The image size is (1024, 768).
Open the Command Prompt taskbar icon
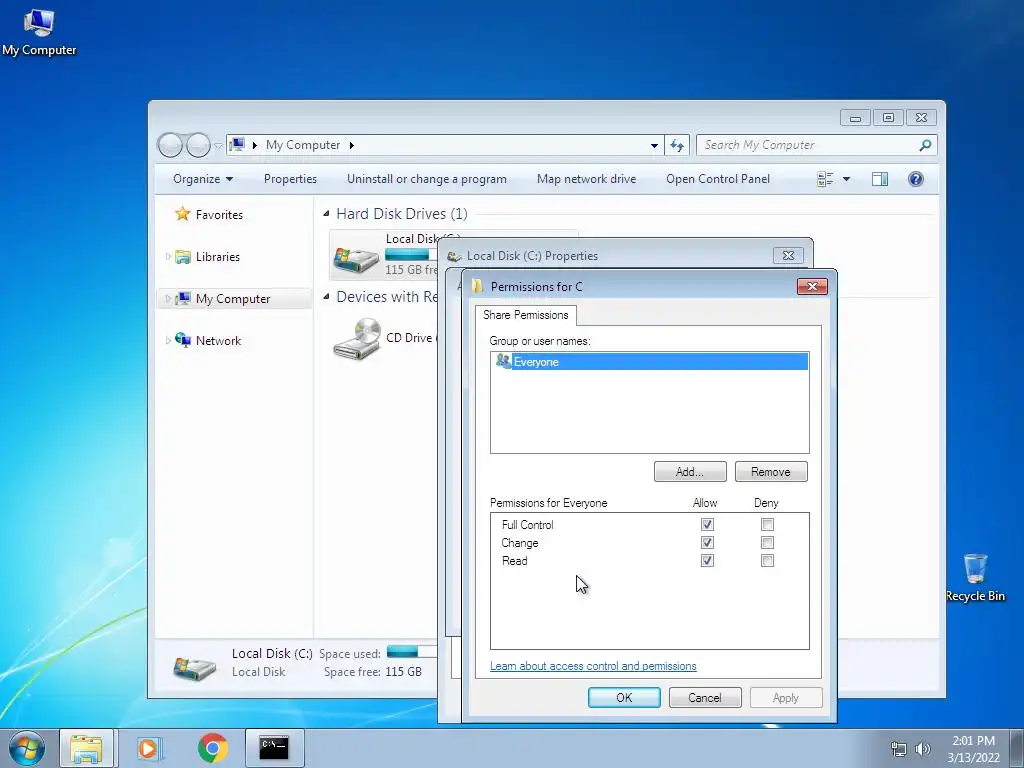point(274,748)
